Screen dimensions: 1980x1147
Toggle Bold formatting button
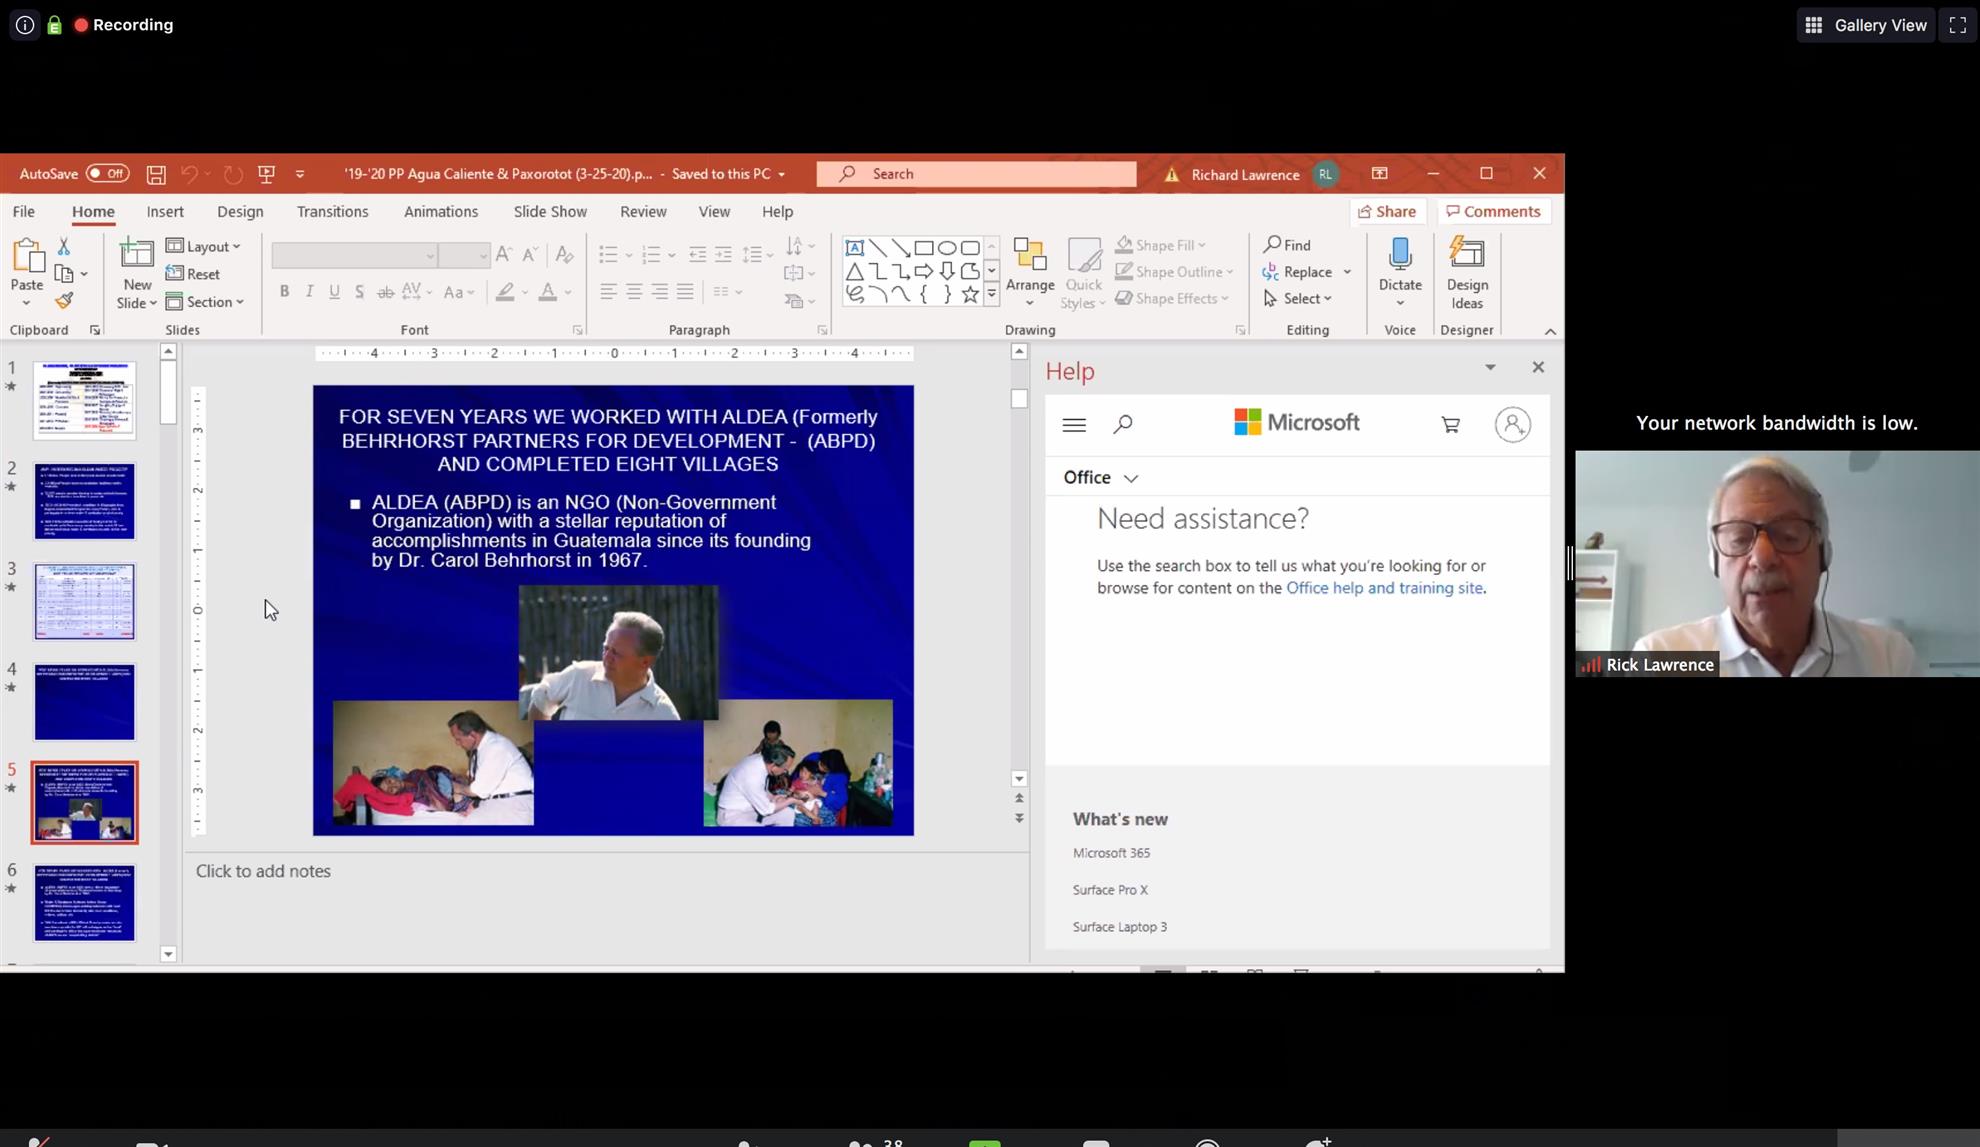(284, 292)
